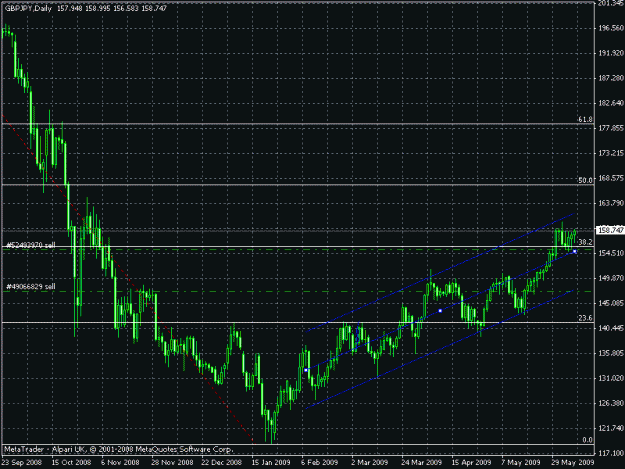Select the channel anchor handle near 6 Feb 2009
This screenshot has width=625, height=469.
(x=306, y=370)
